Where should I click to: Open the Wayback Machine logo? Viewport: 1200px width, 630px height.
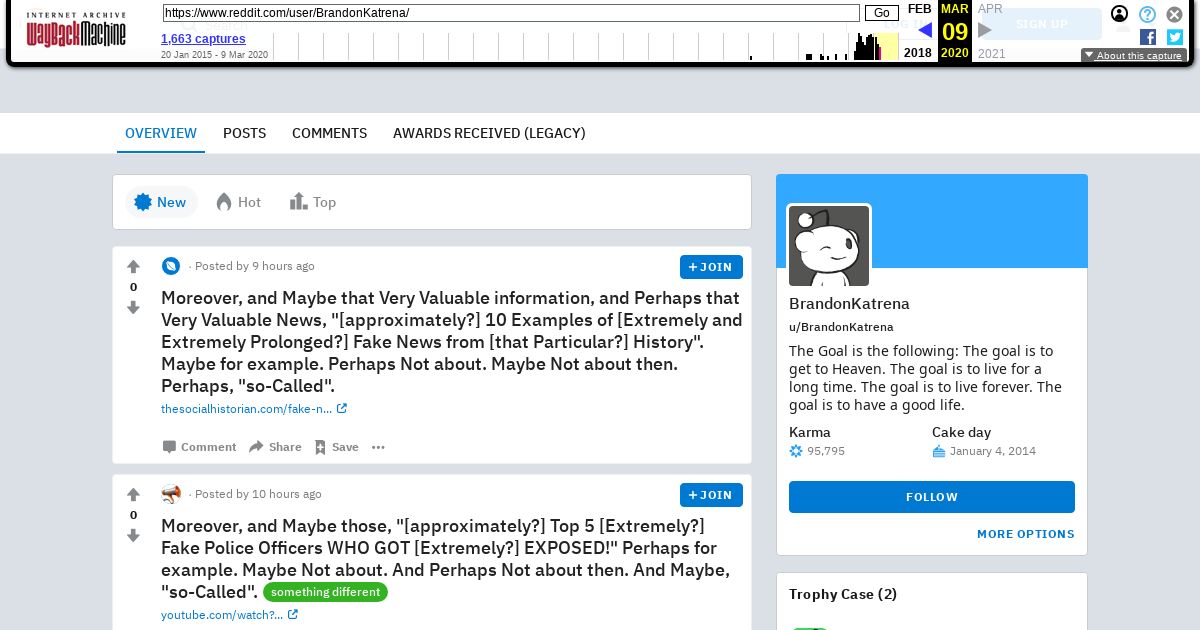point(76,30)
